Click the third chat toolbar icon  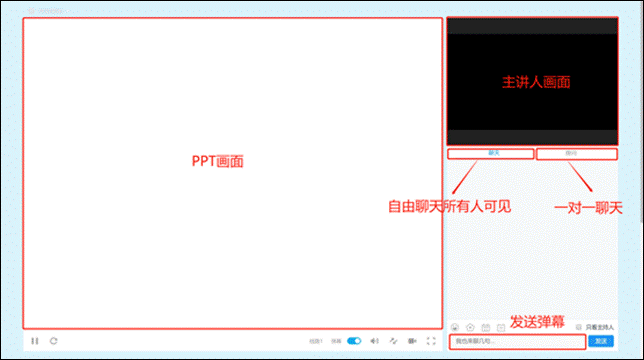click(x=485, y=328)
